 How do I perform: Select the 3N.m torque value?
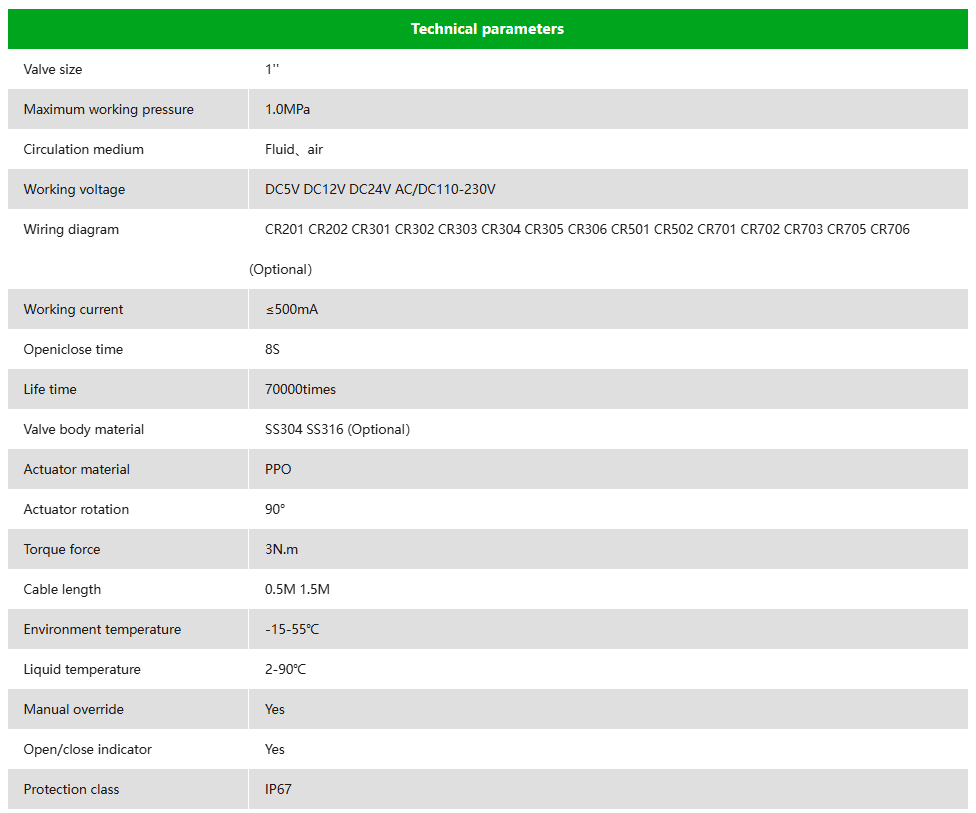click(281, 549)
